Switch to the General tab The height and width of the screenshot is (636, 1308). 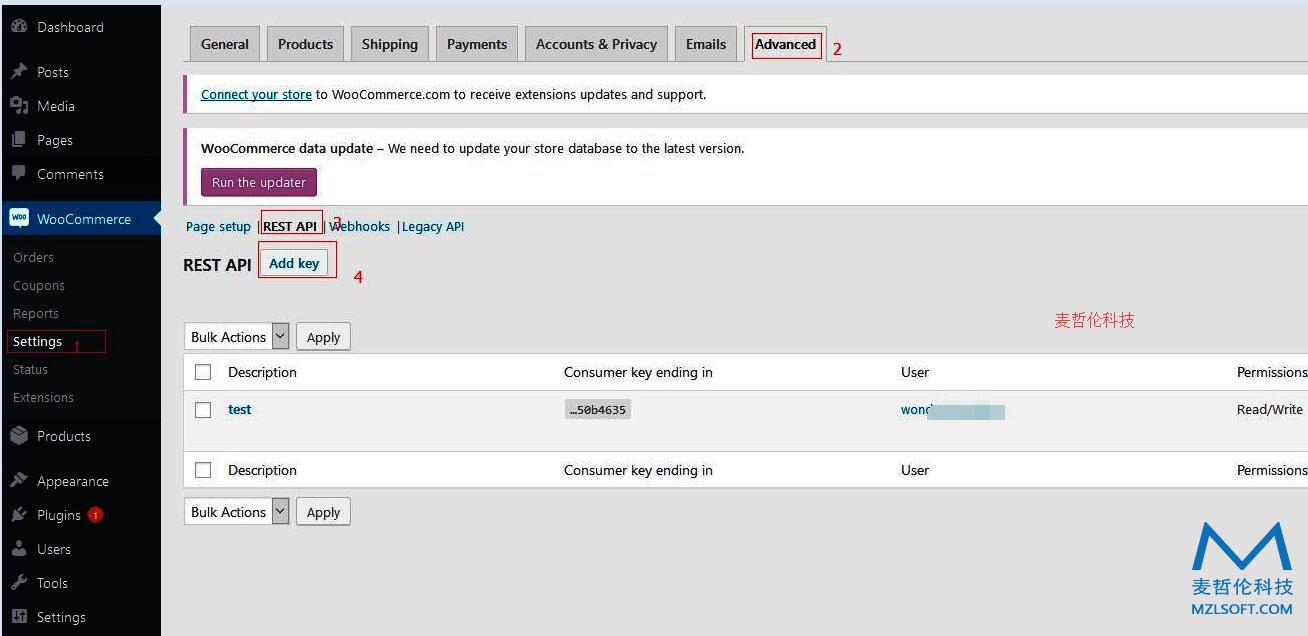click(225, 44)
